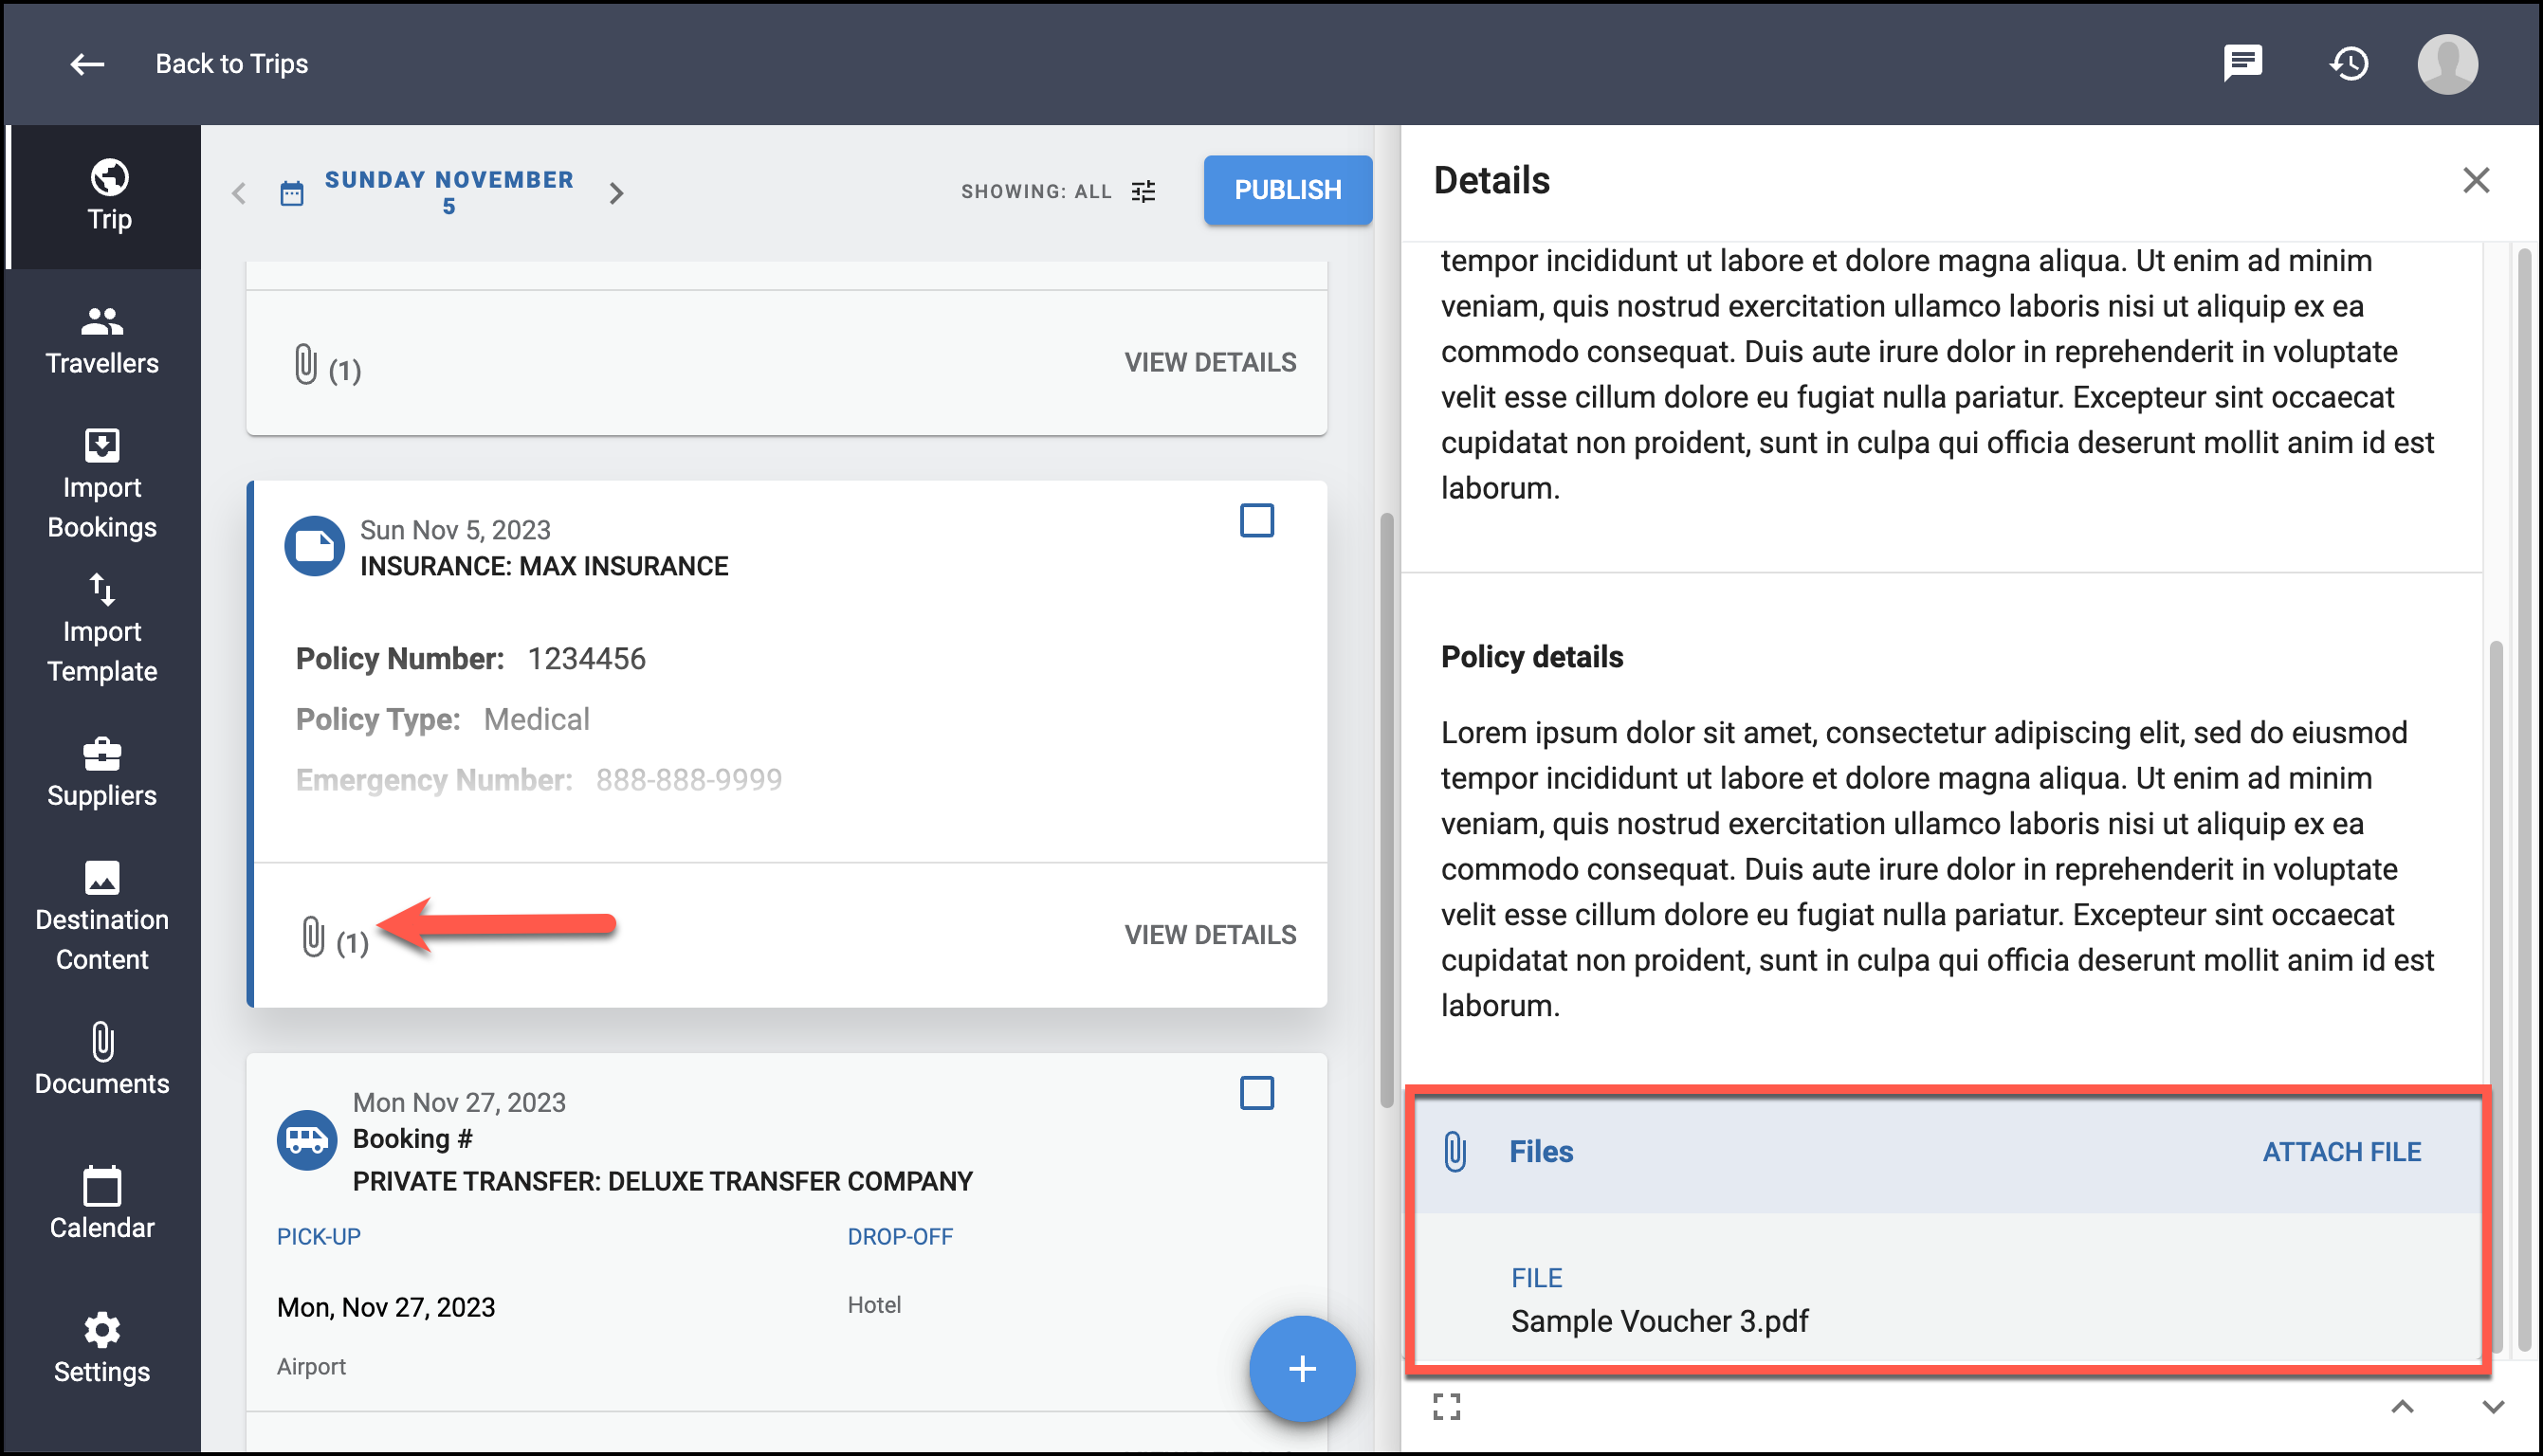Viewport: 2543px width, 1456px height.
Task: Go to next day chevron
Action: pos(616,193)
